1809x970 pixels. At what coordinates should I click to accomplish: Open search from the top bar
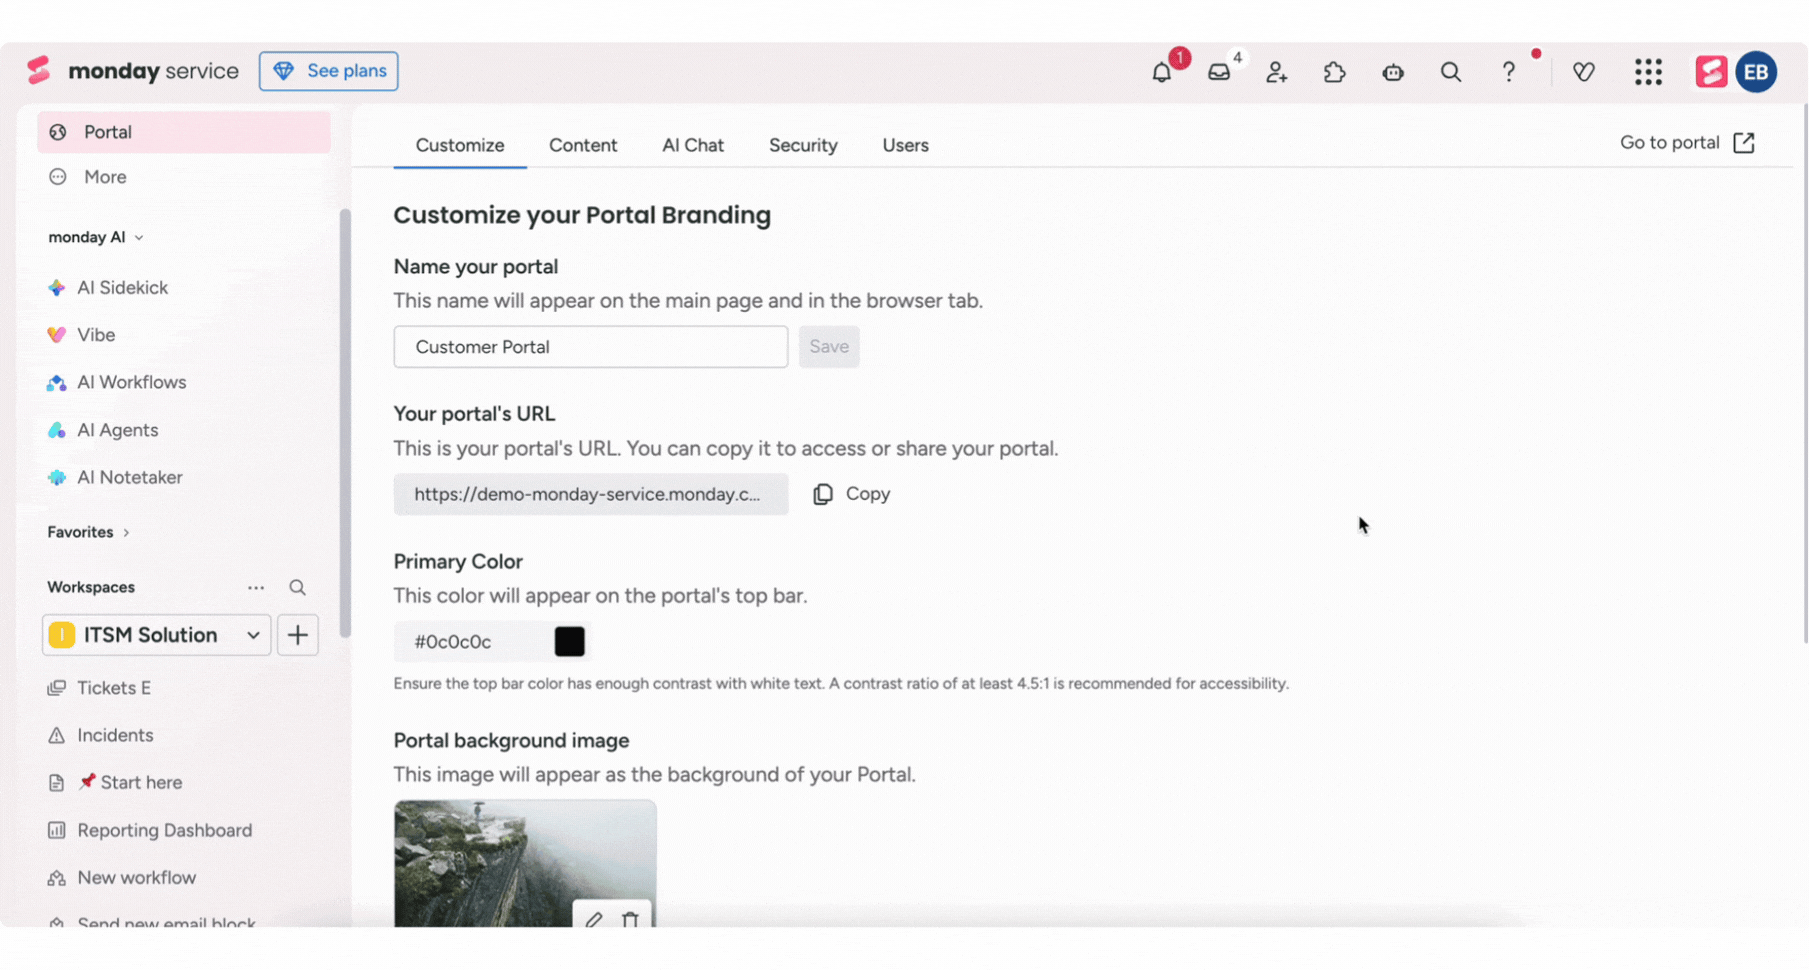pyautogui.click(x=1450, y=72)
